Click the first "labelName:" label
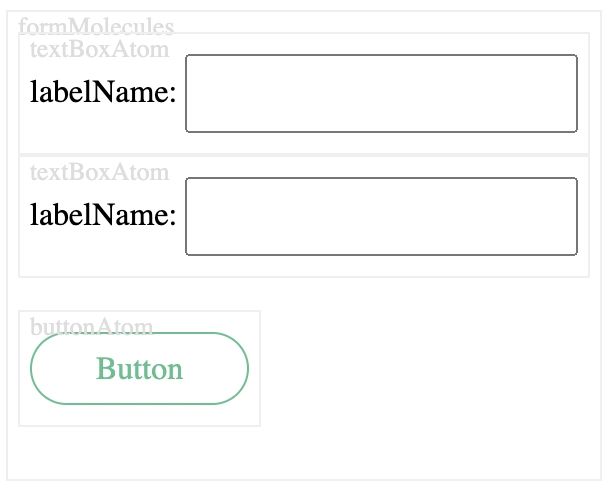 (103, 93)
